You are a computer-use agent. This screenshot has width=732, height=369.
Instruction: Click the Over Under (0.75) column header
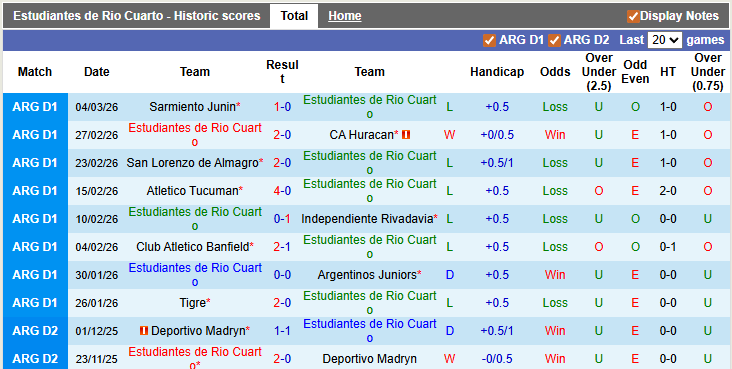pyautogui.click(x=708, y=72)
